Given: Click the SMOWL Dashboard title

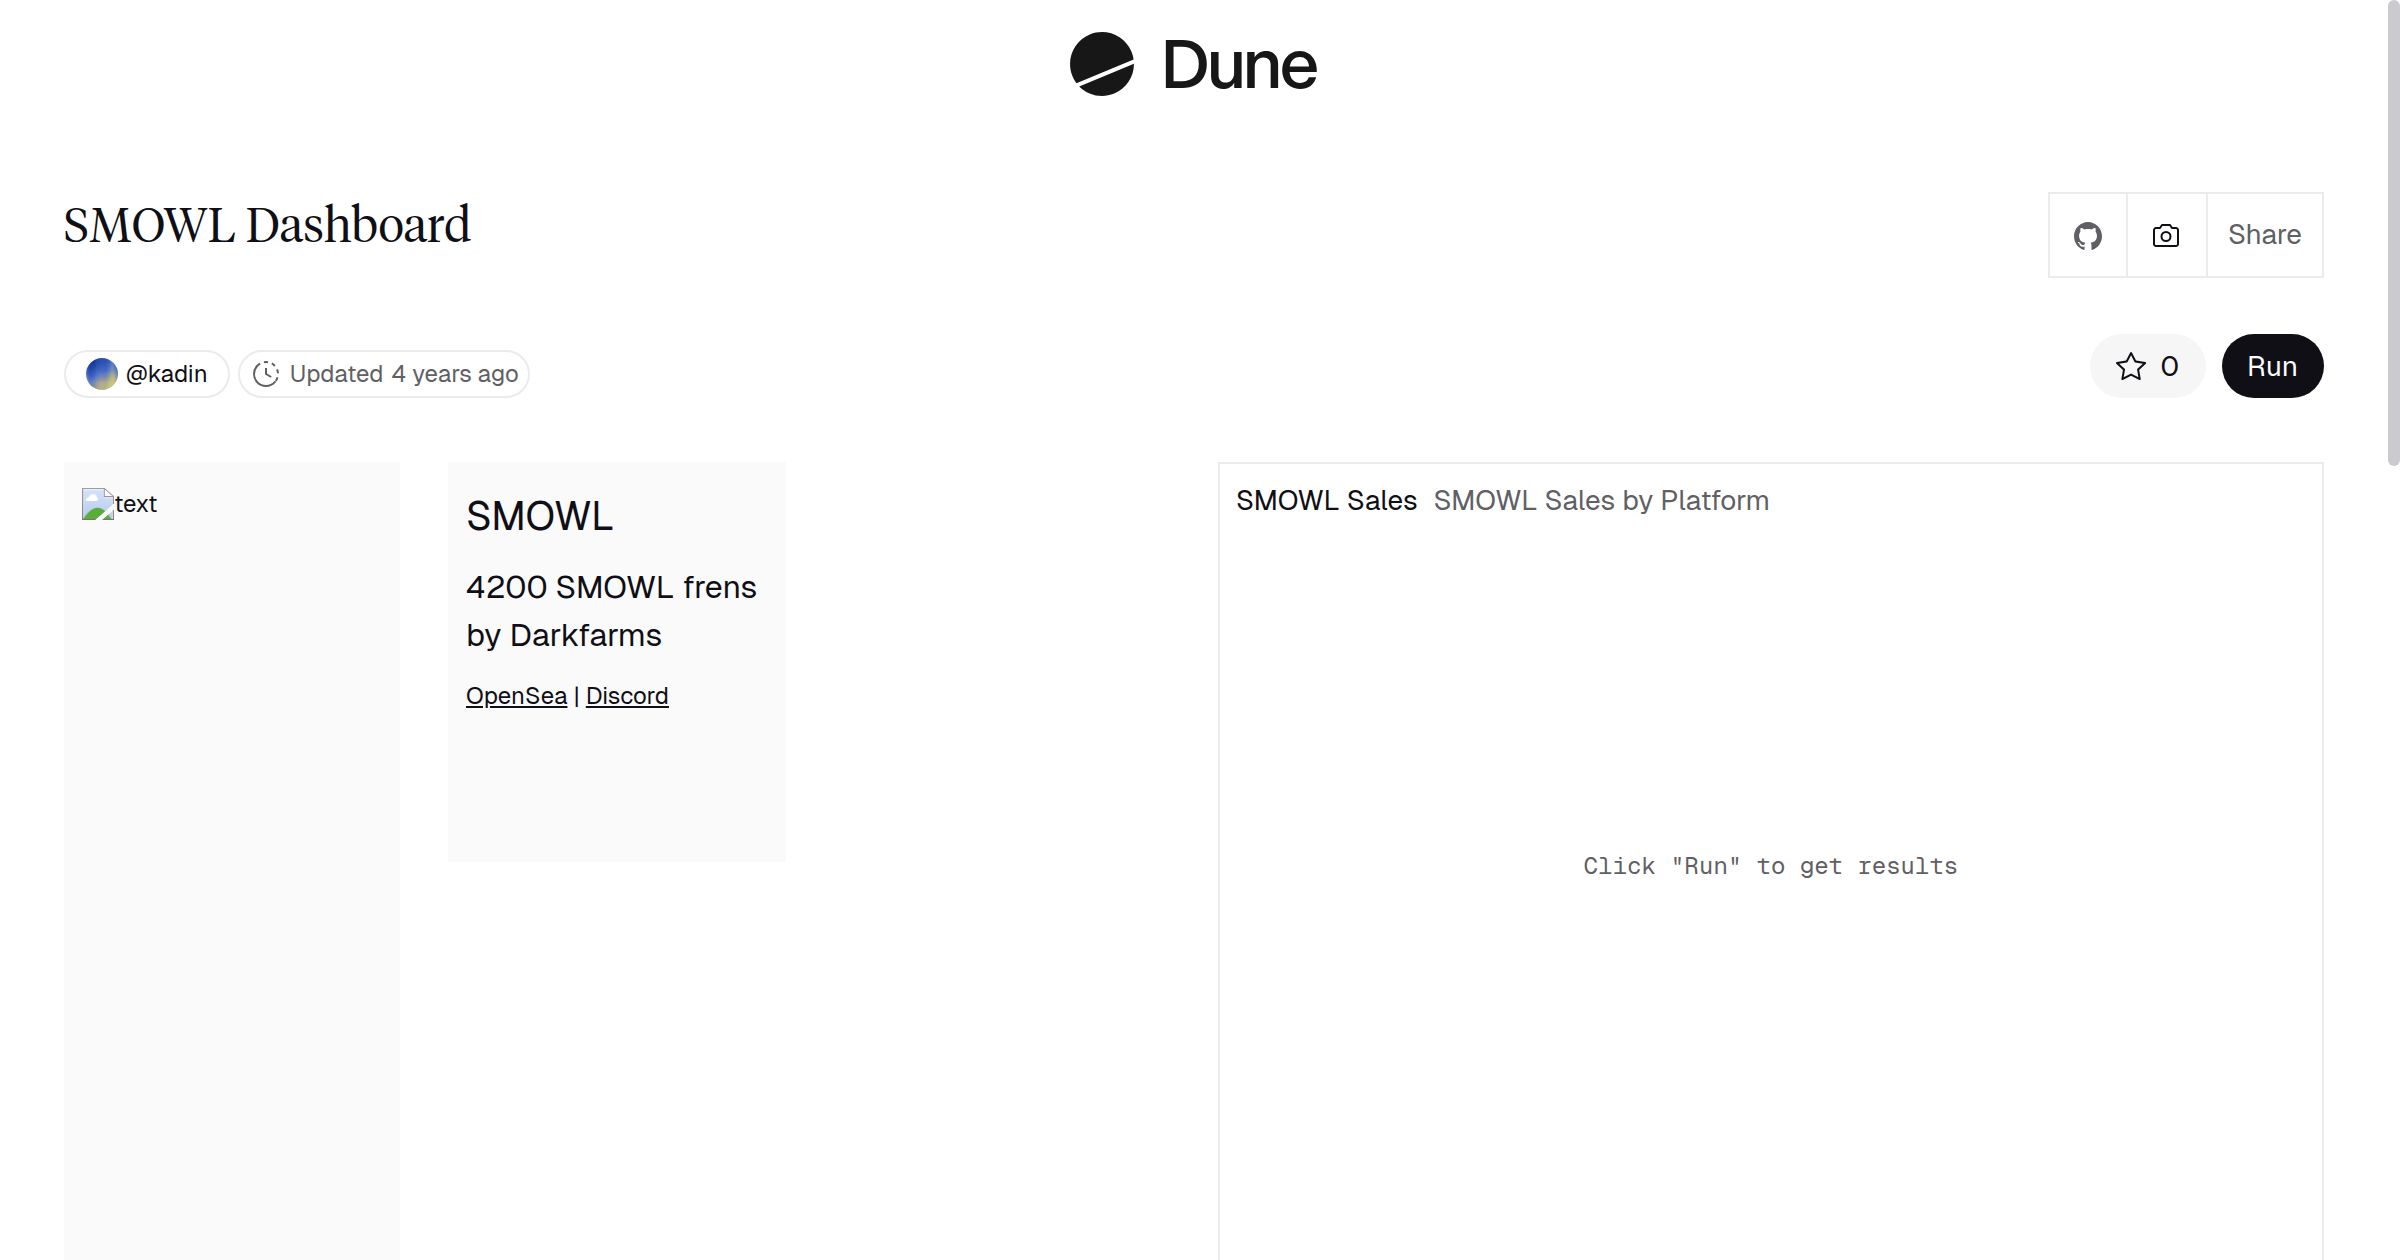Looking at the screenshot, I should coord(267,225).
